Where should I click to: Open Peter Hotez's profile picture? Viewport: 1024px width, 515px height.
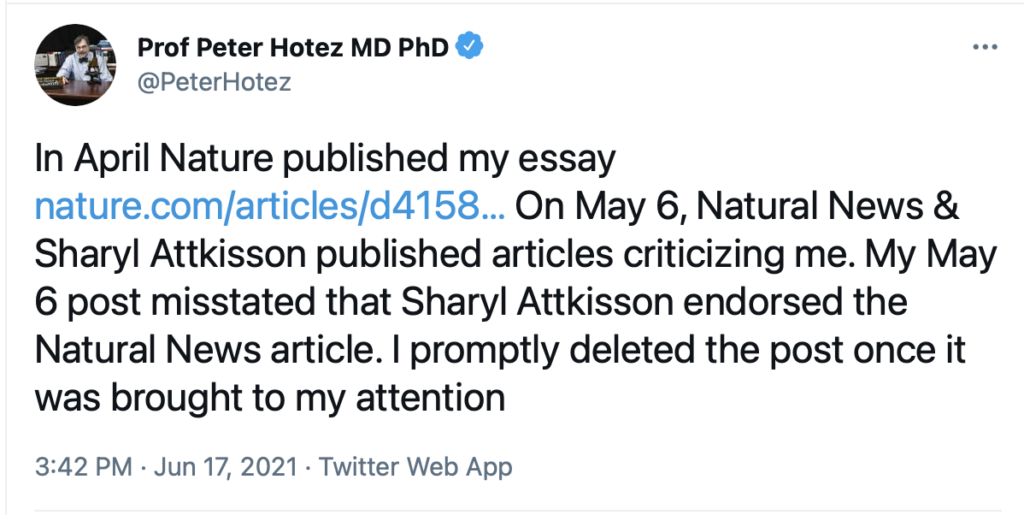(75, 65)
